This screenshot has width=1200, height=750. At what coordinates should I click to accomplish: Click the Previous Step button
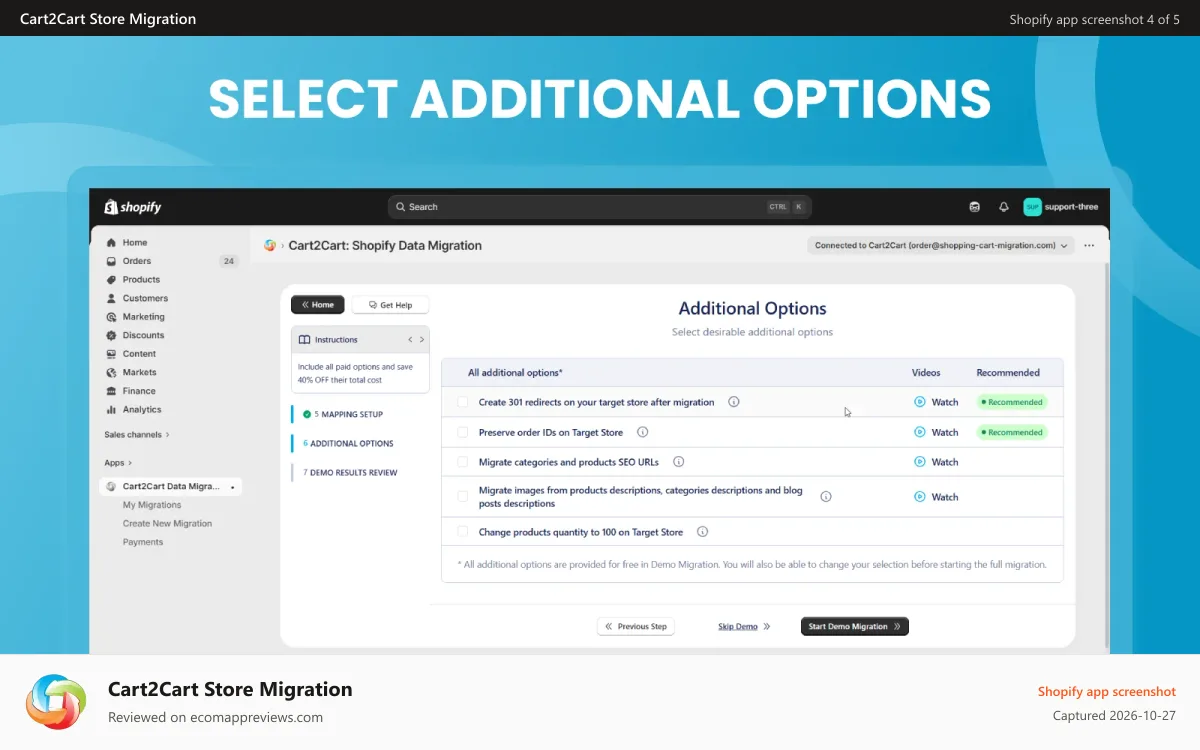[x=636, y=626]
